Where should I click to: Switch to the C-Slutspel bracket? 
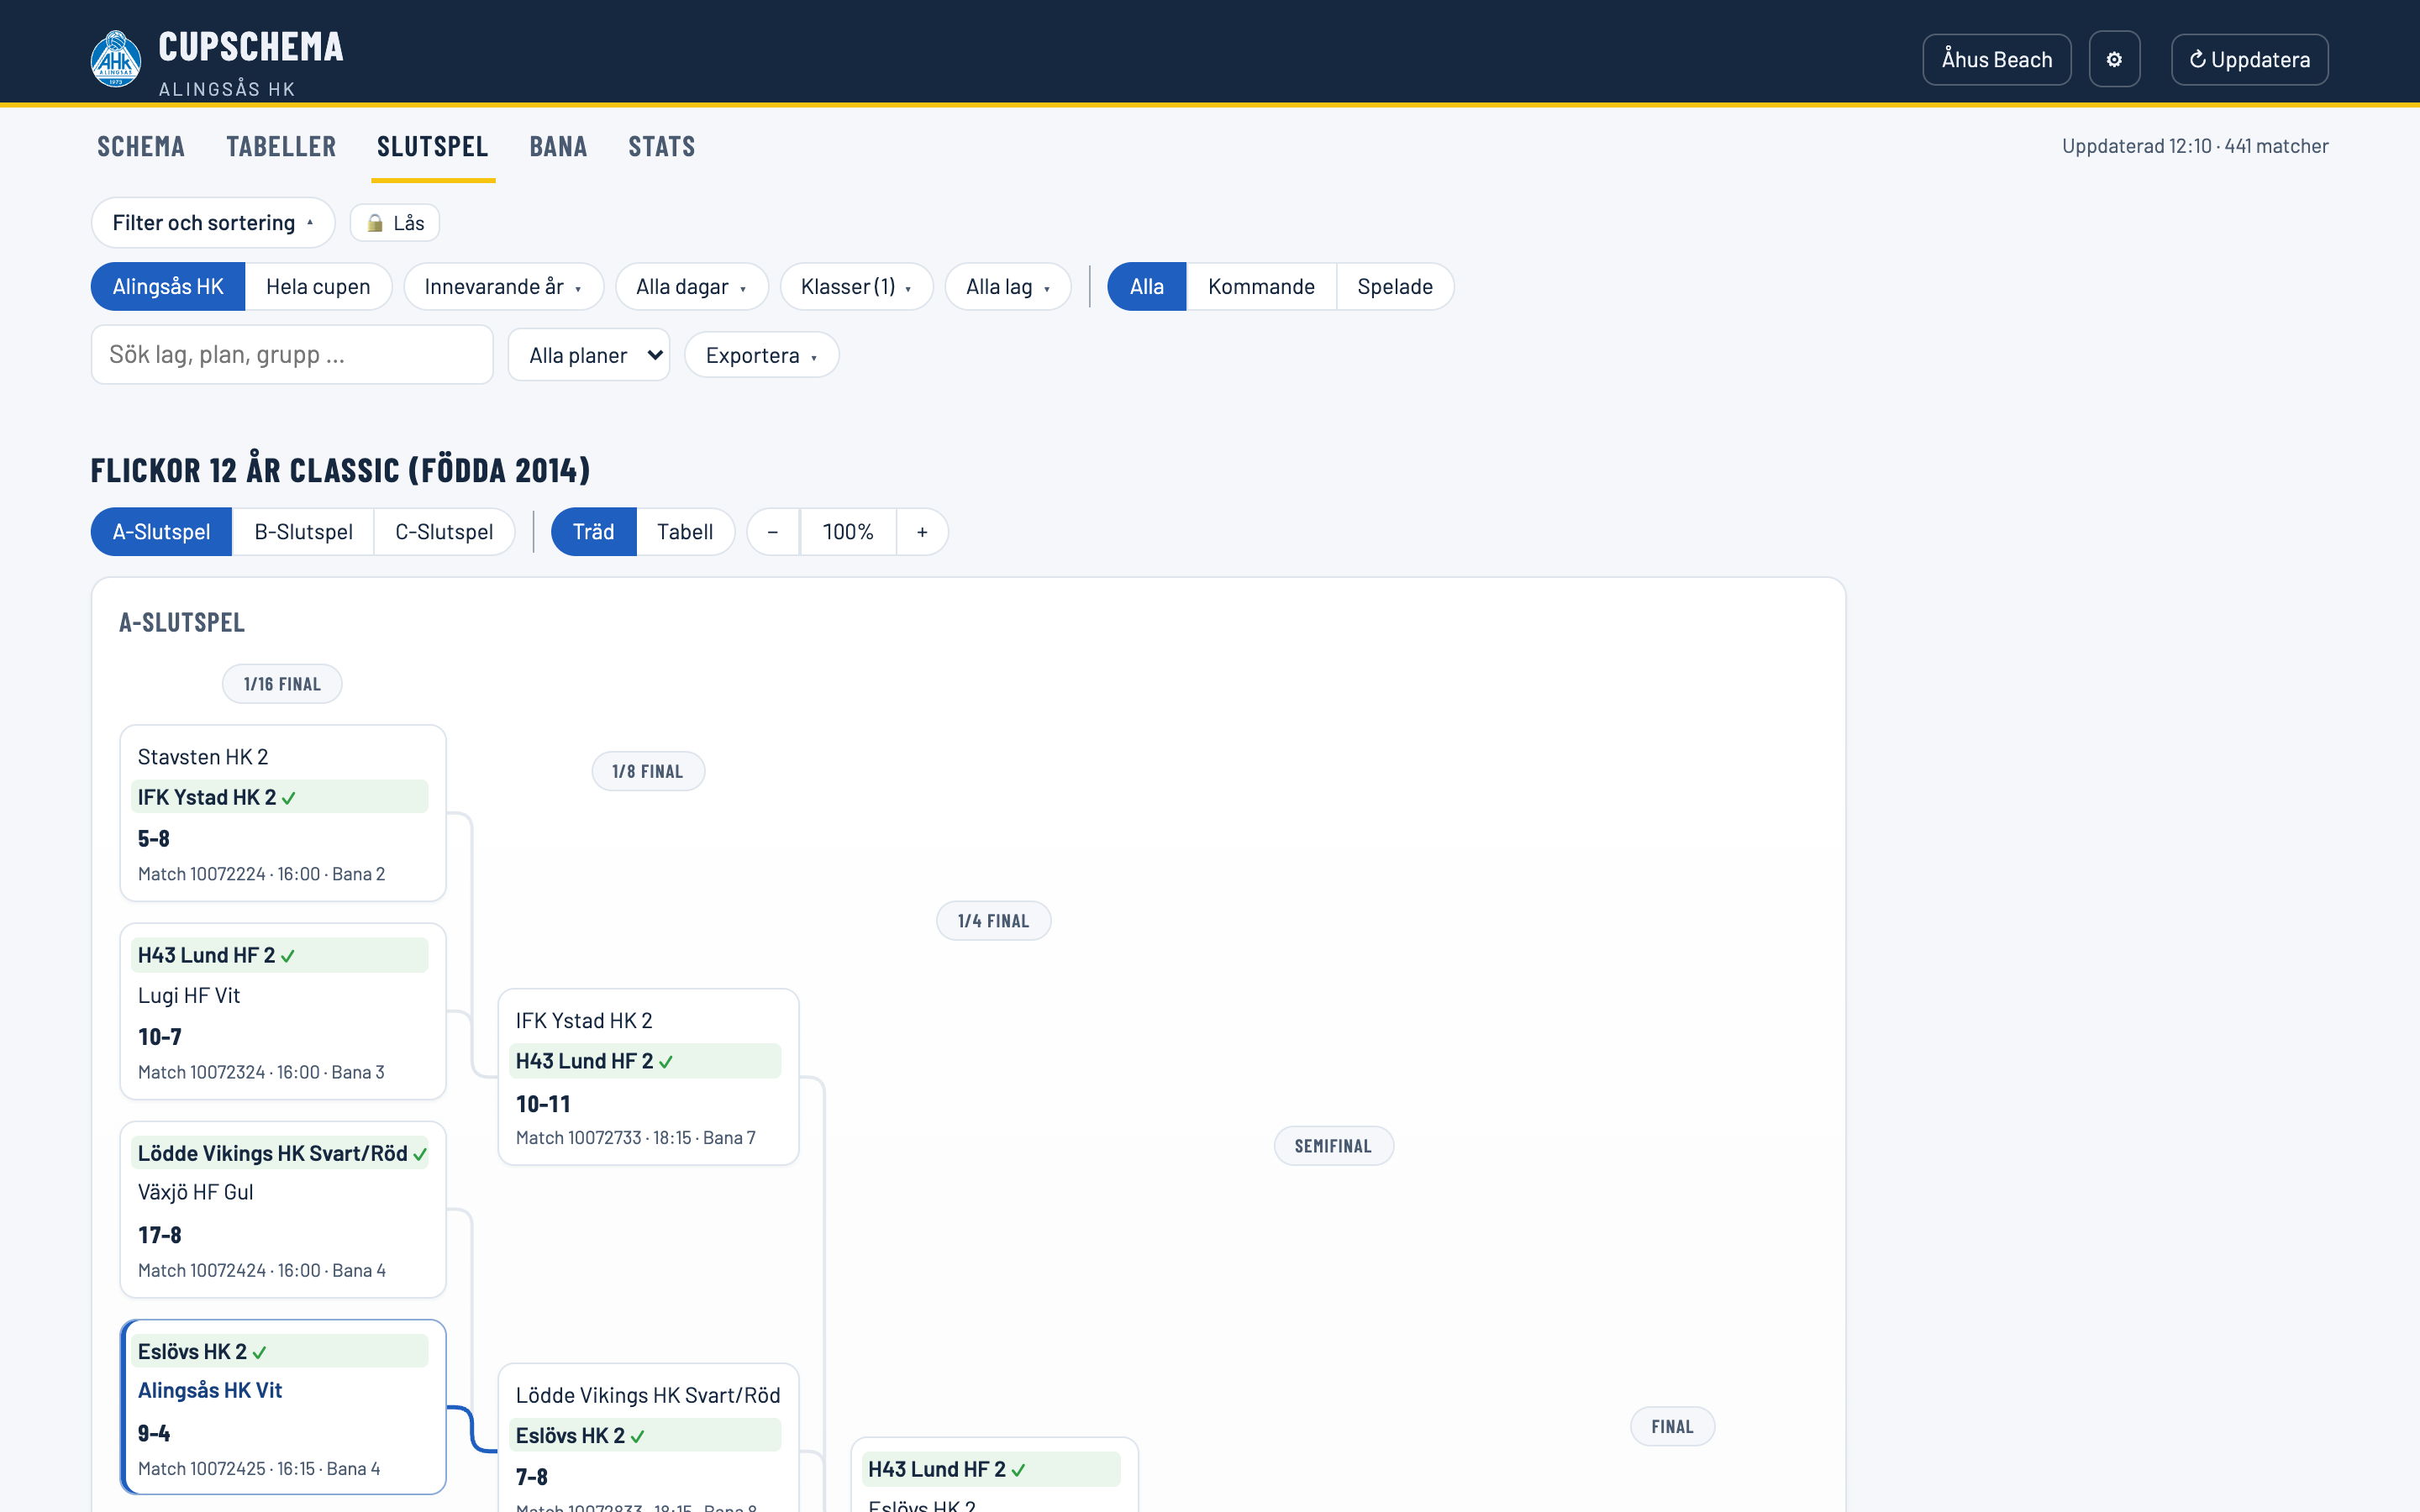[x=444, y=532]
